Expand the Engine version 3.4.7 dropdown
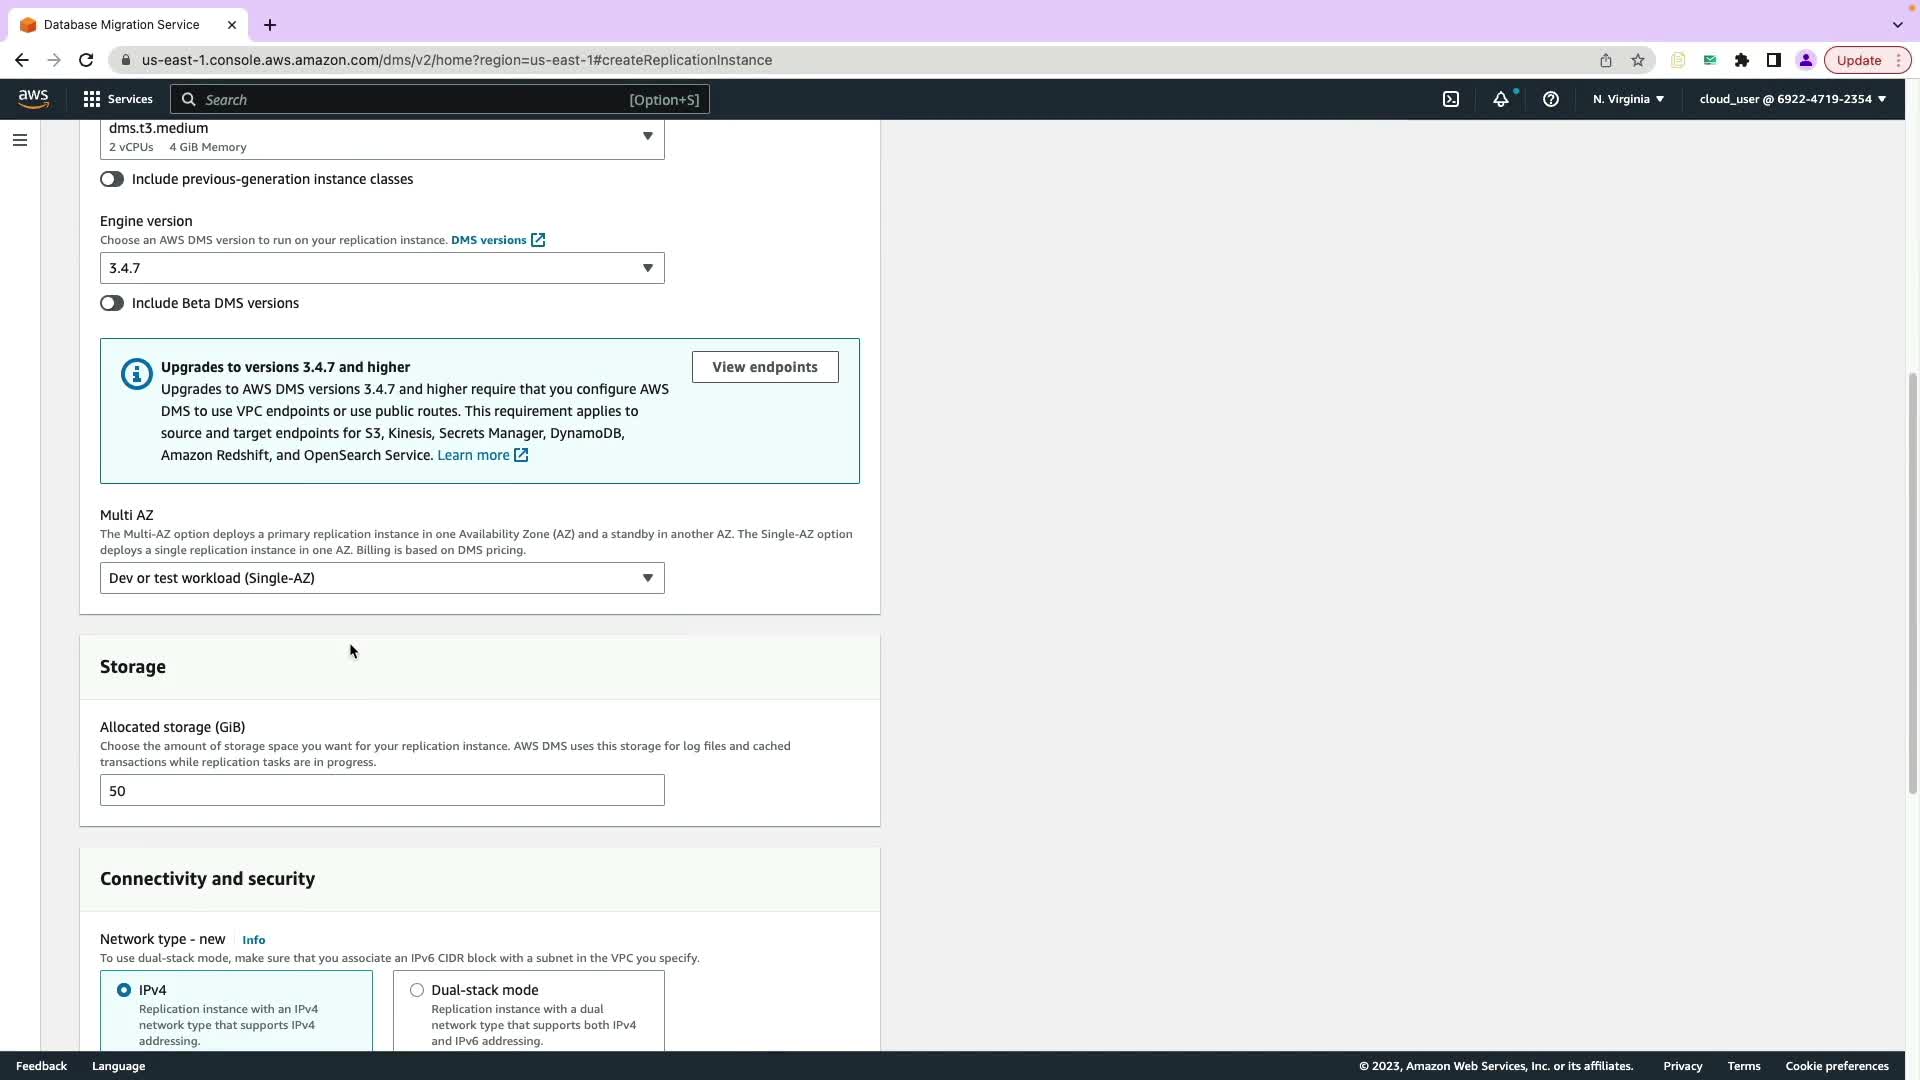This screenshot has height=1080, width=1920. (382, 268)
